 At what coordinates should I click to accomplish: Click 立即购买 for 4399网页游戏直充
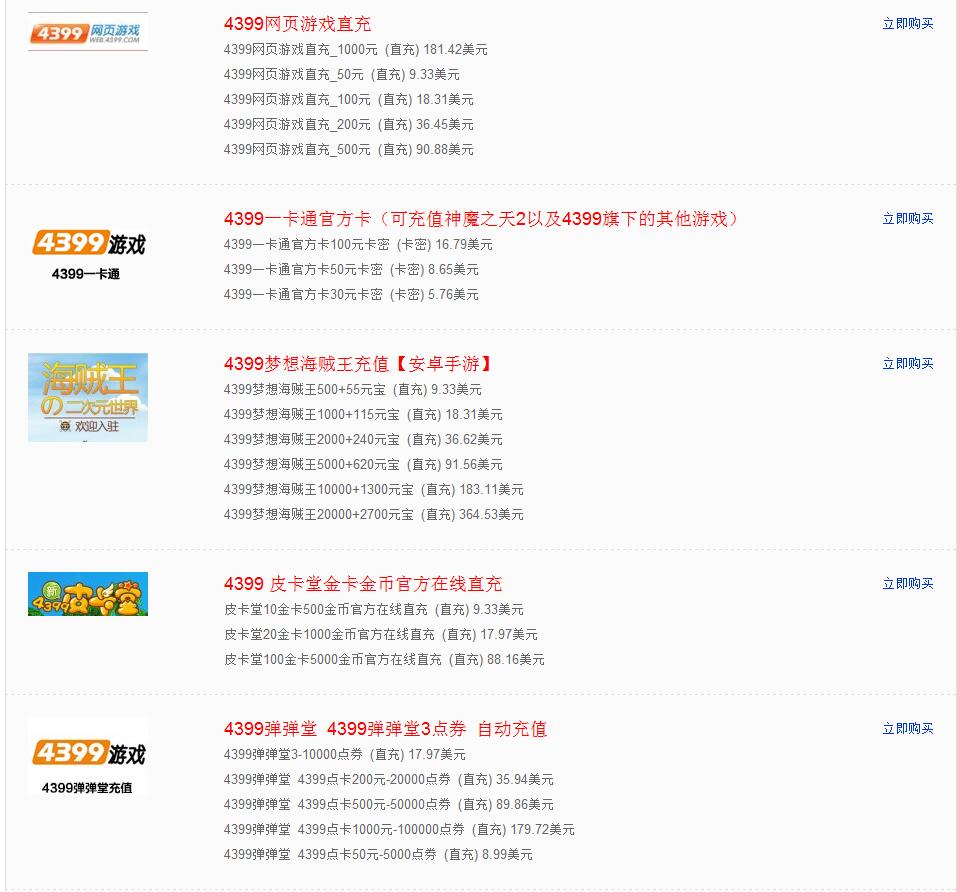[x=908, y=24]
